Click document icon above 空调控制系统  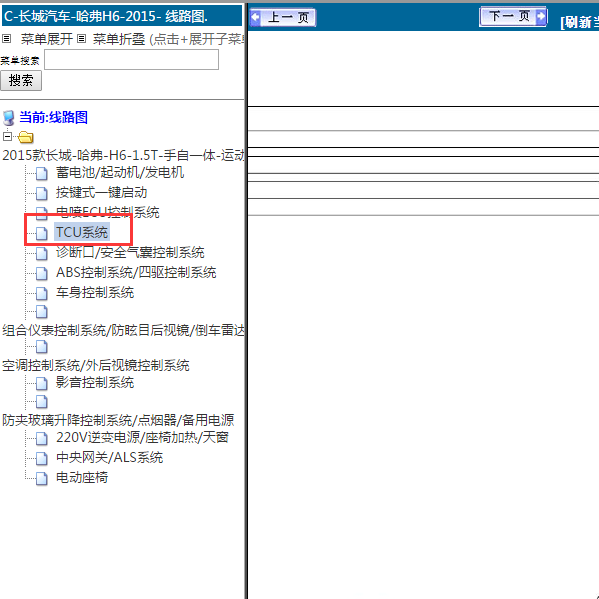tap(42, 347)
